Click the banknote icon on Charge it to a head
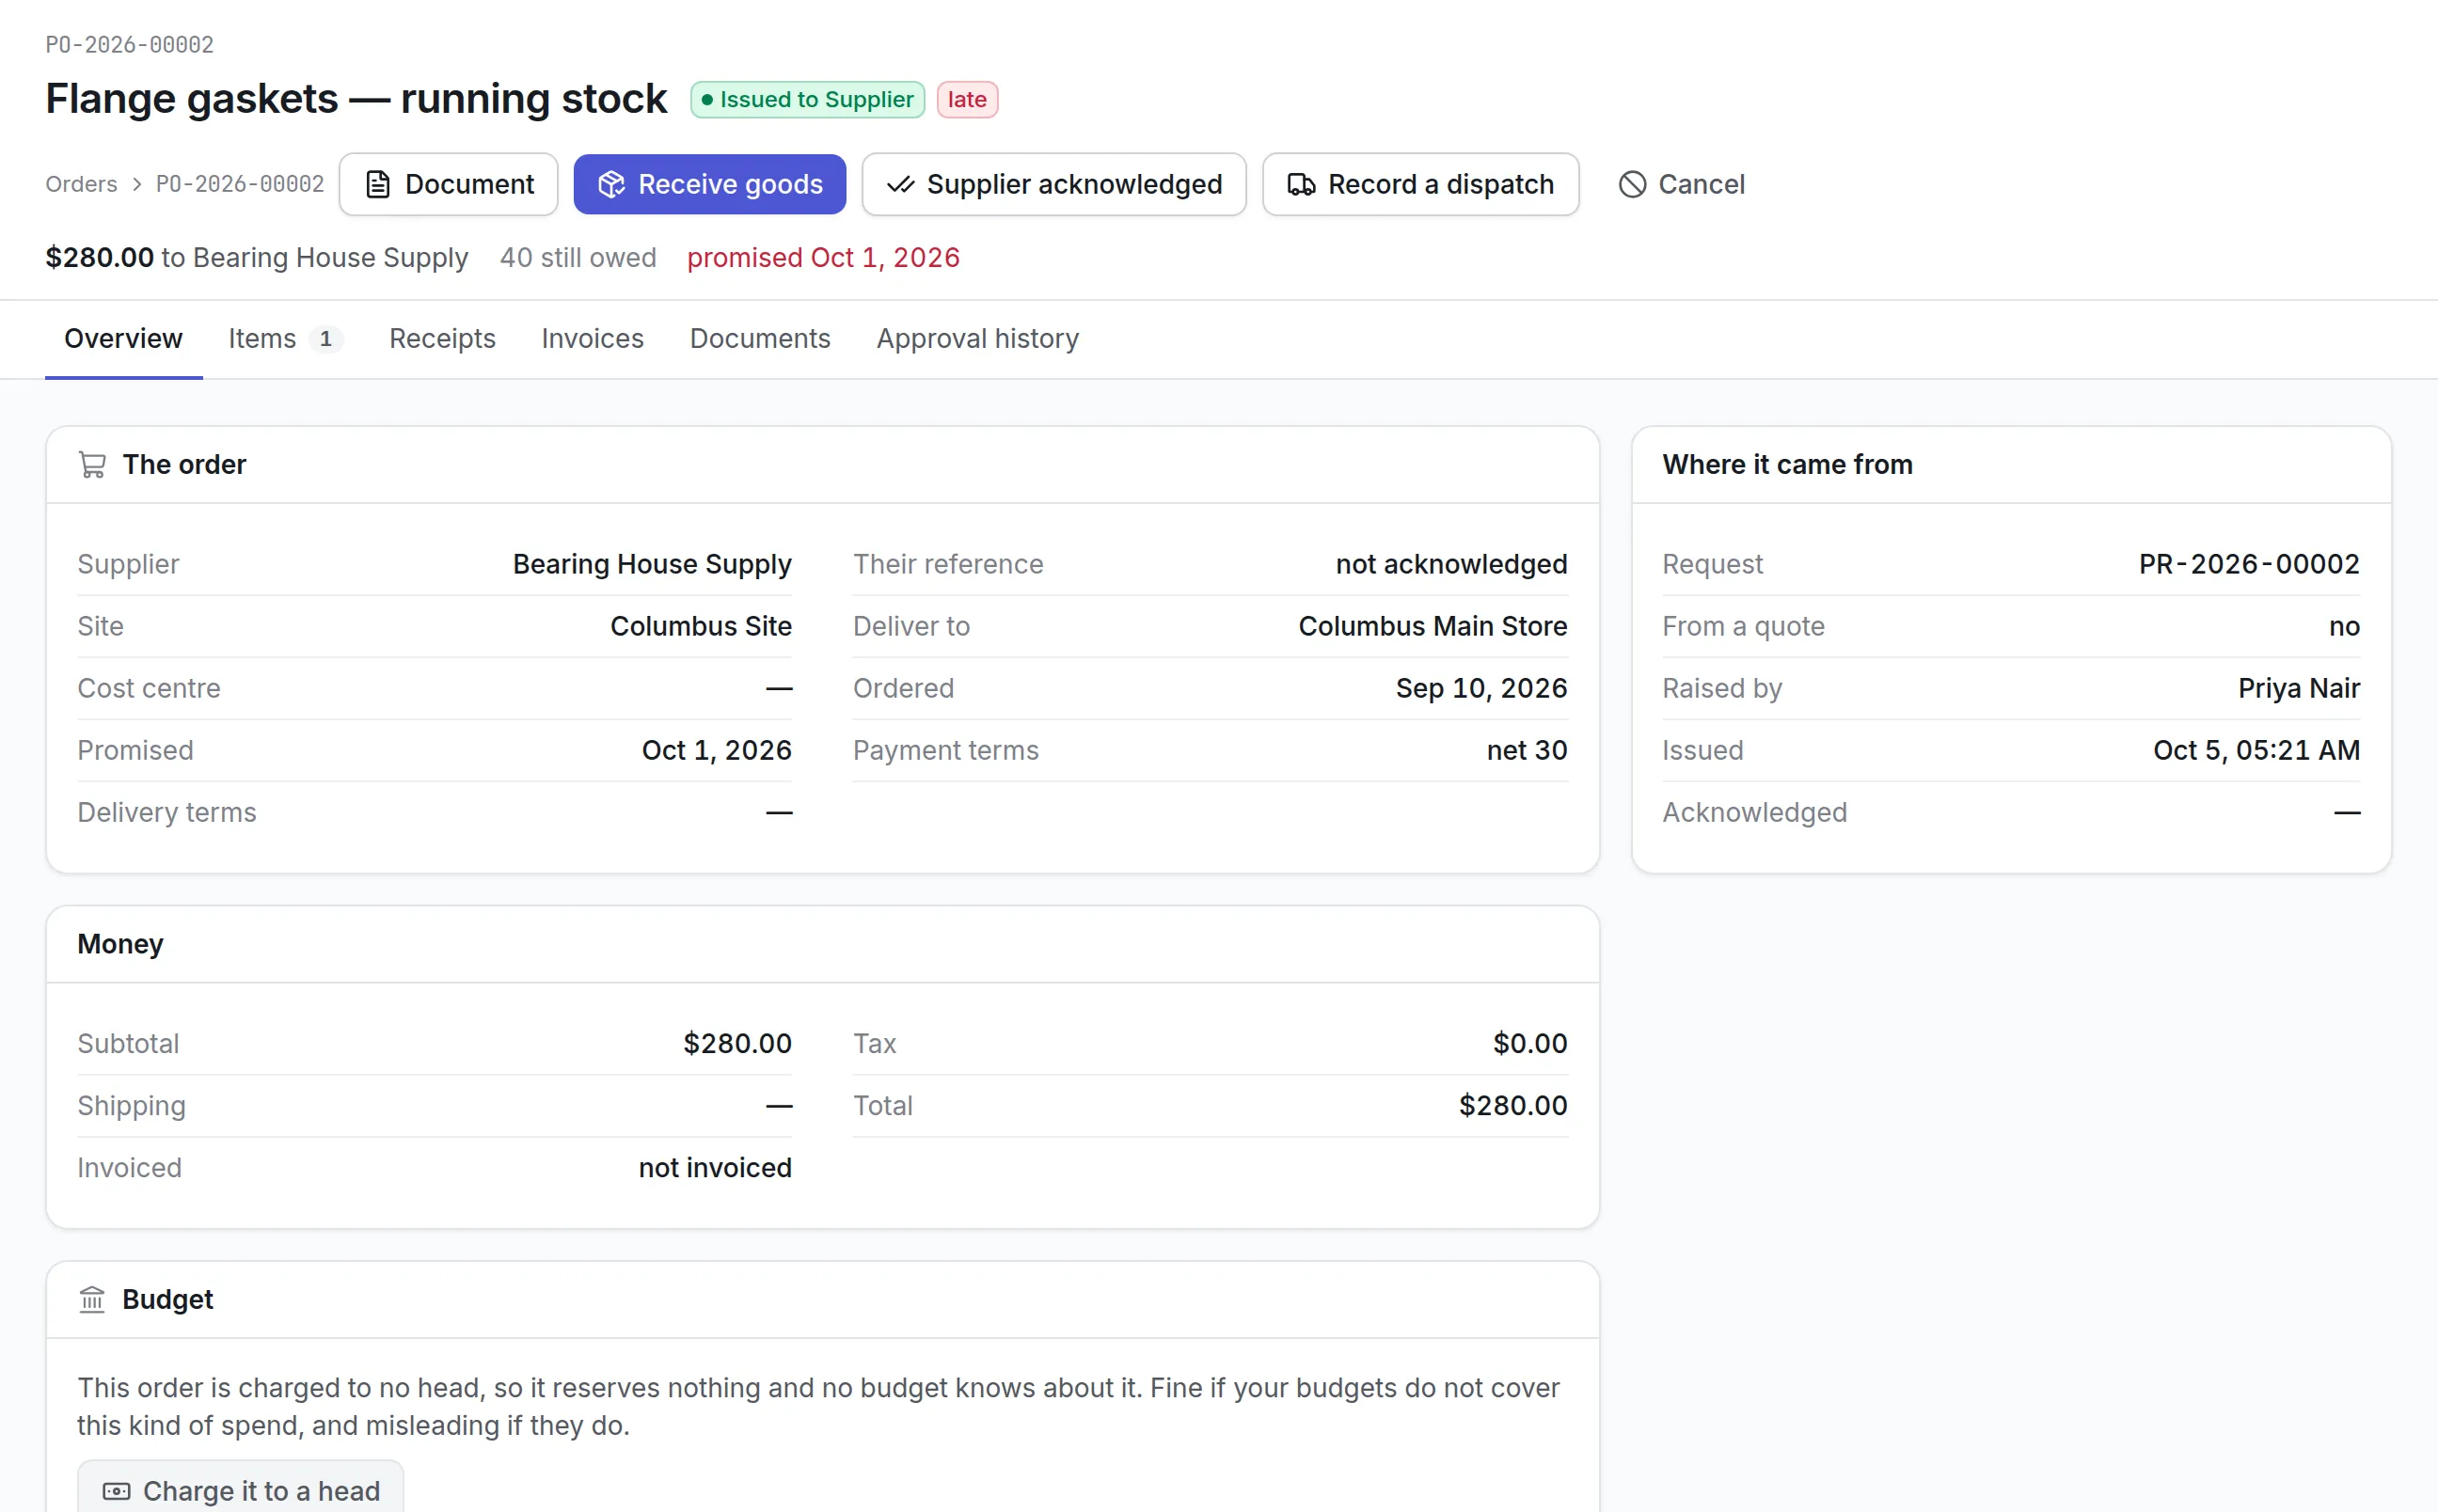 click(x=116, y=1491)
